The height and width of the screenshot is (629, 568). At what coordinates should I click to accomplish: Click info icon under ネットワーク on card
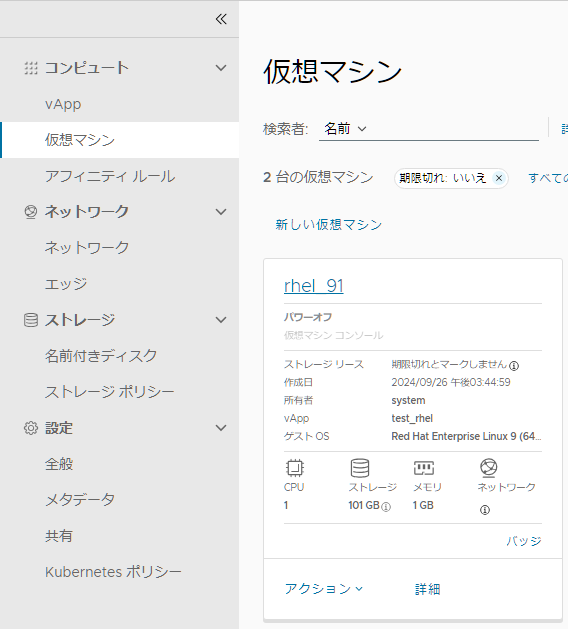[x=485, y=510]
